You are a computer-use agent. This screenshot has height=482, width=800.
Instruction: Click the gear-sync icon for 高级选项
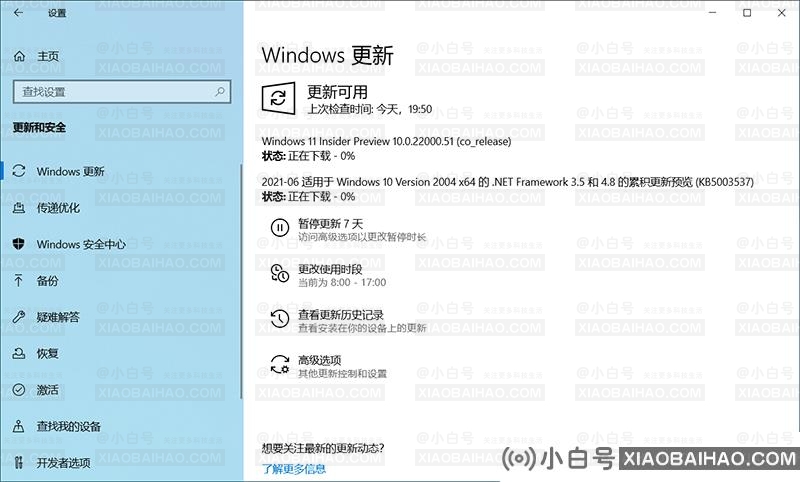[x=280, y=364]
